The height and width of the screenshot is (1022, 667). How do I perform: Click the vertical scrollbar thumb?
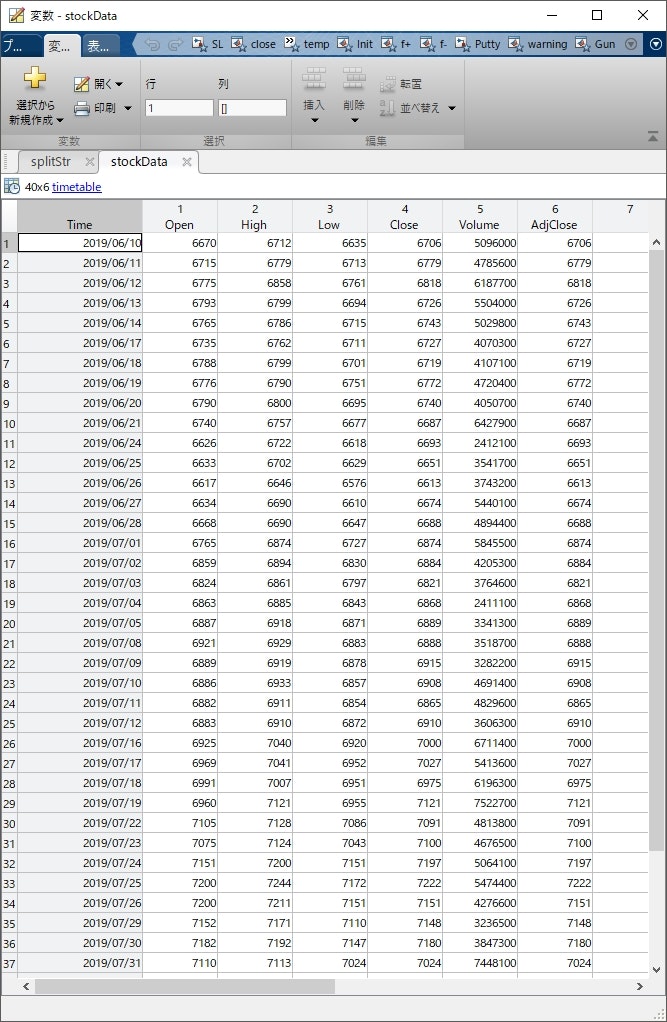pos(657,550)
